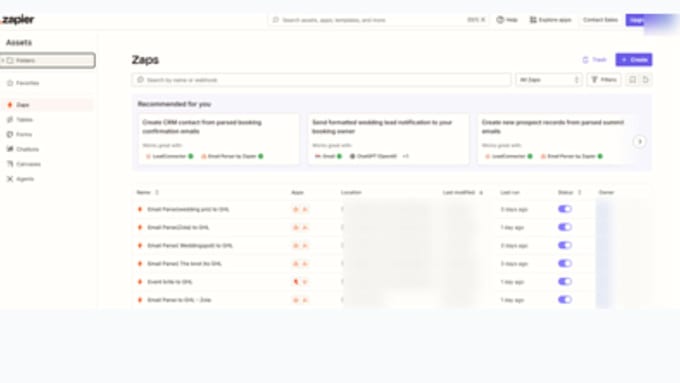The height and width of the screenshot is (383, 680).
Task: Open the Event to GHL Zap
Action: tap(170, 282)
